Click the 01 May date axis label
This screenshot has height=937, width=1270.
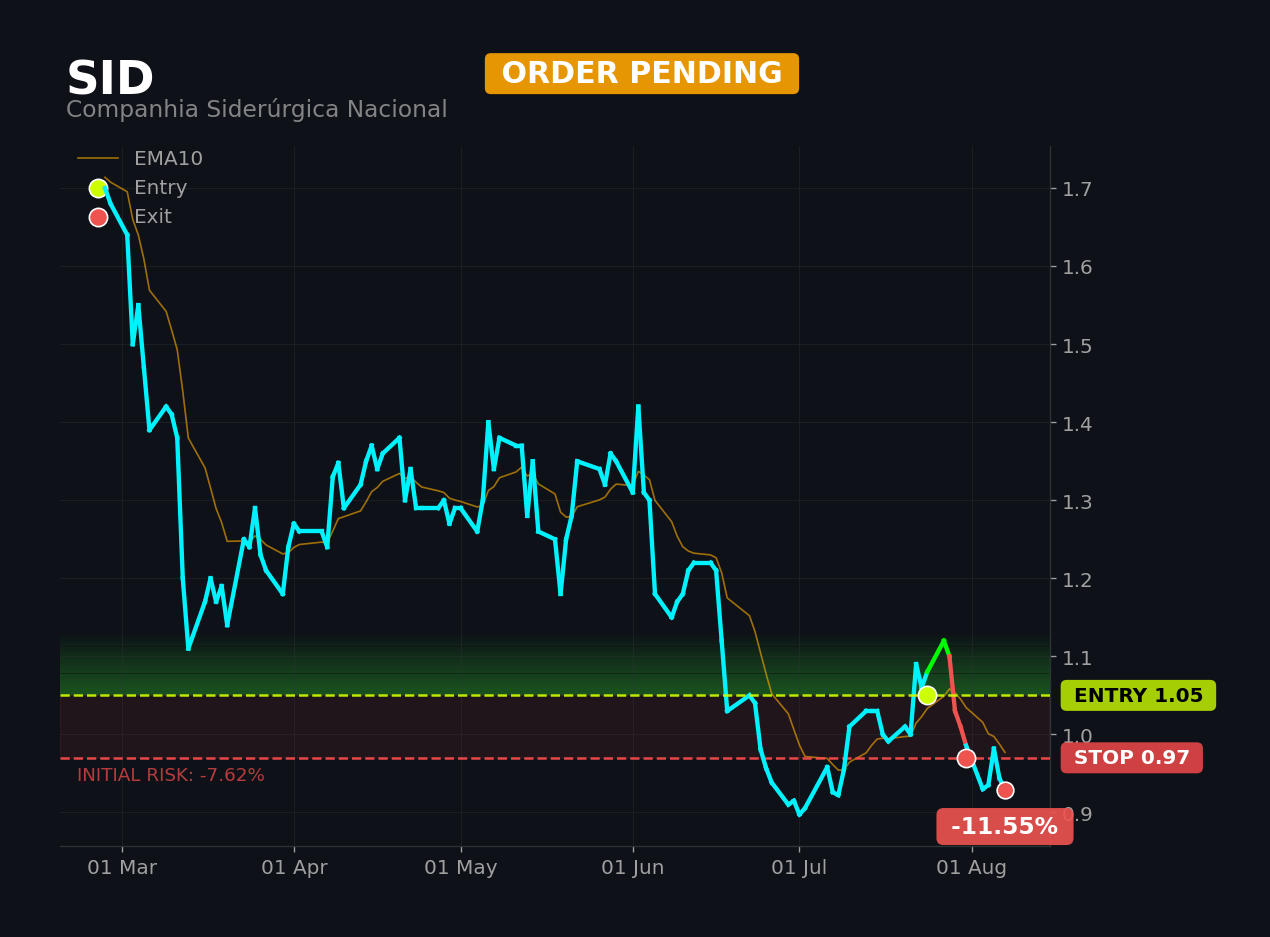pos(461,868)
